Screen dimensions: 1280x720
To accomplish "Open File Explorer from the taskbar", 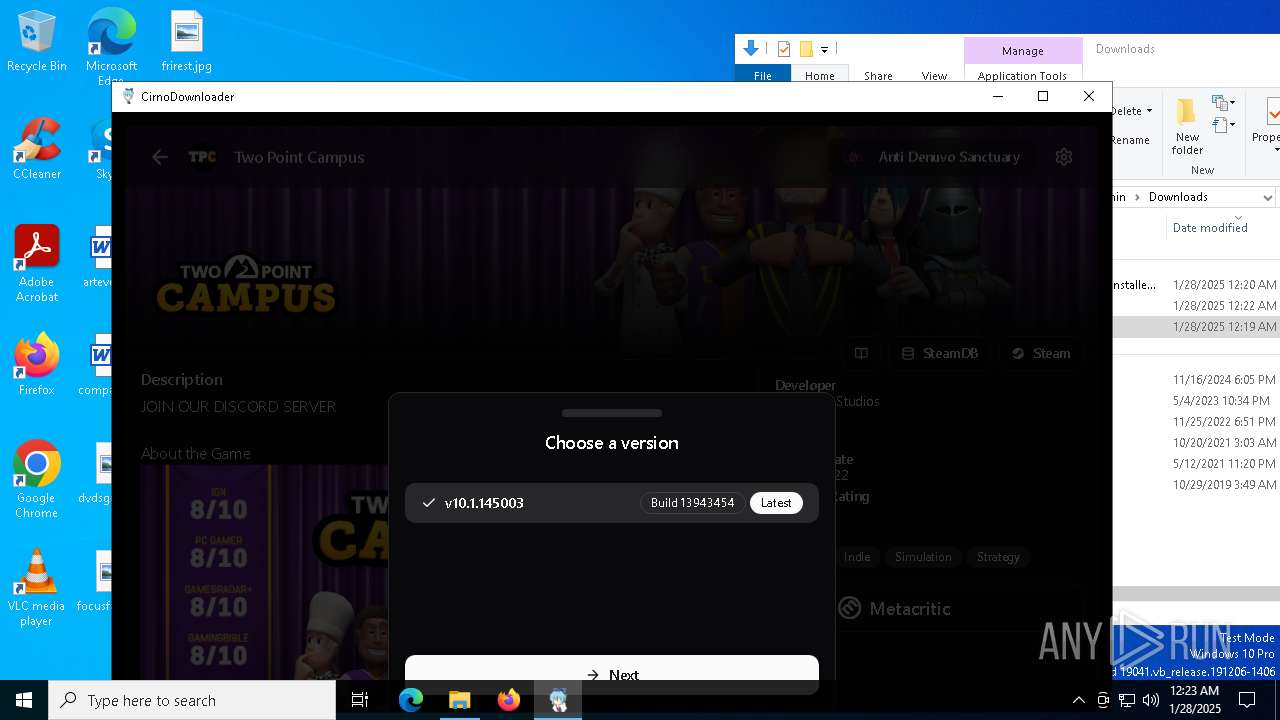I will (x=460, y=700).
